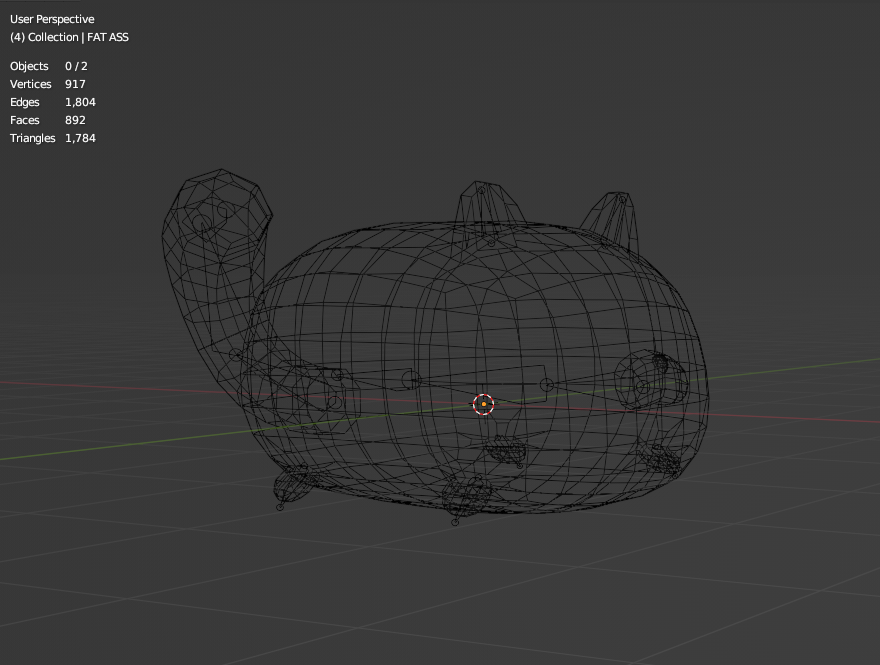Viewport: 880px width, 665px height.
Task: Click the 3D cursor at the origin
Action: pos(483,404)
